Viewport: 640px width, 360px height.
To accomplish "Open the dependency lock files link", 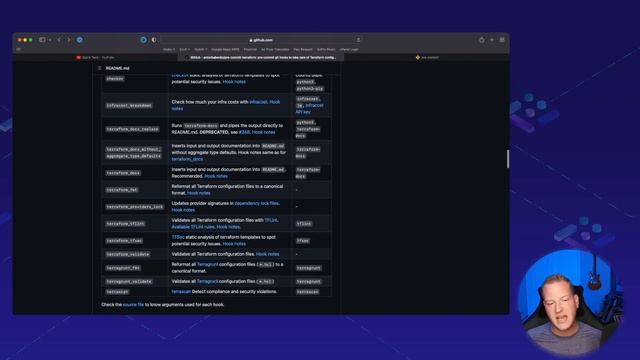I will pos(257,203).
